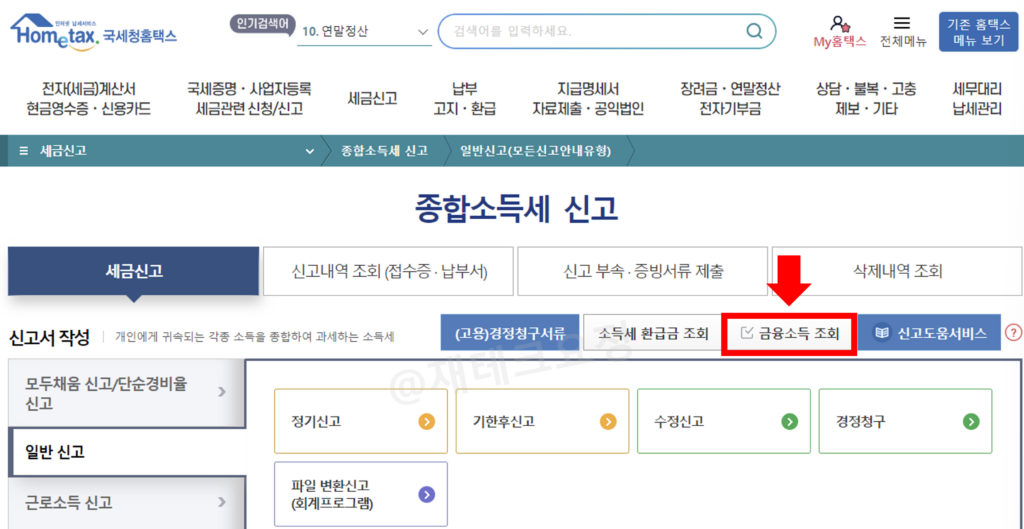Open the 세금신고 top menu
1024x529 pixels.
pos(372,99)
